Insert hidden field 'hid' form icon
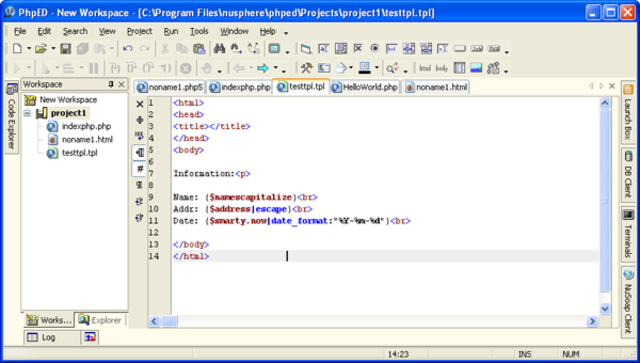The width and height of the screenshot is (640, 363). coord(392,49)
